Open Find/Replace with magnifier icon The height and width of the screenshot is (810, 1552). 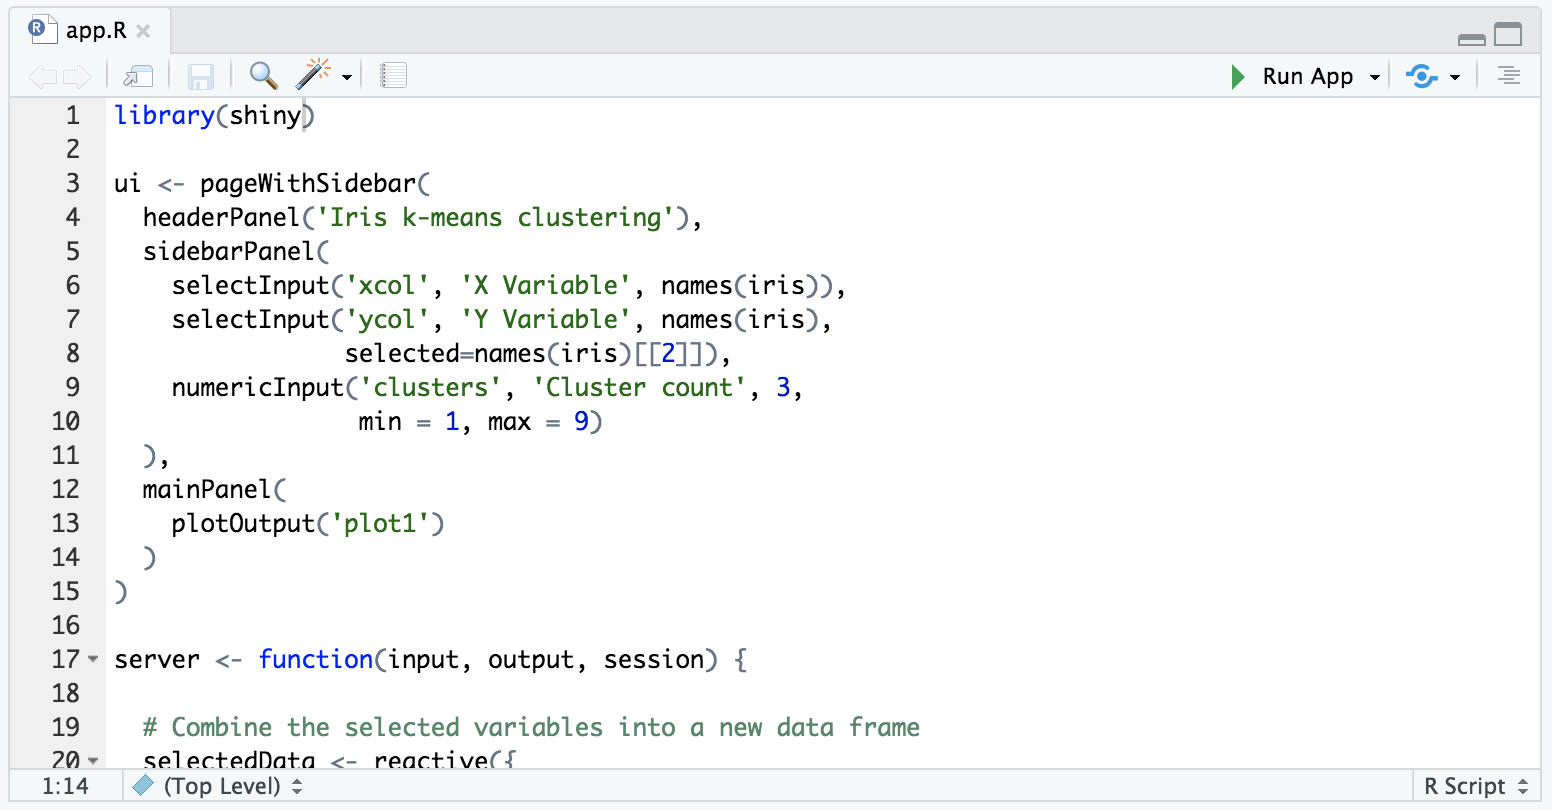(x=263, y=75)
